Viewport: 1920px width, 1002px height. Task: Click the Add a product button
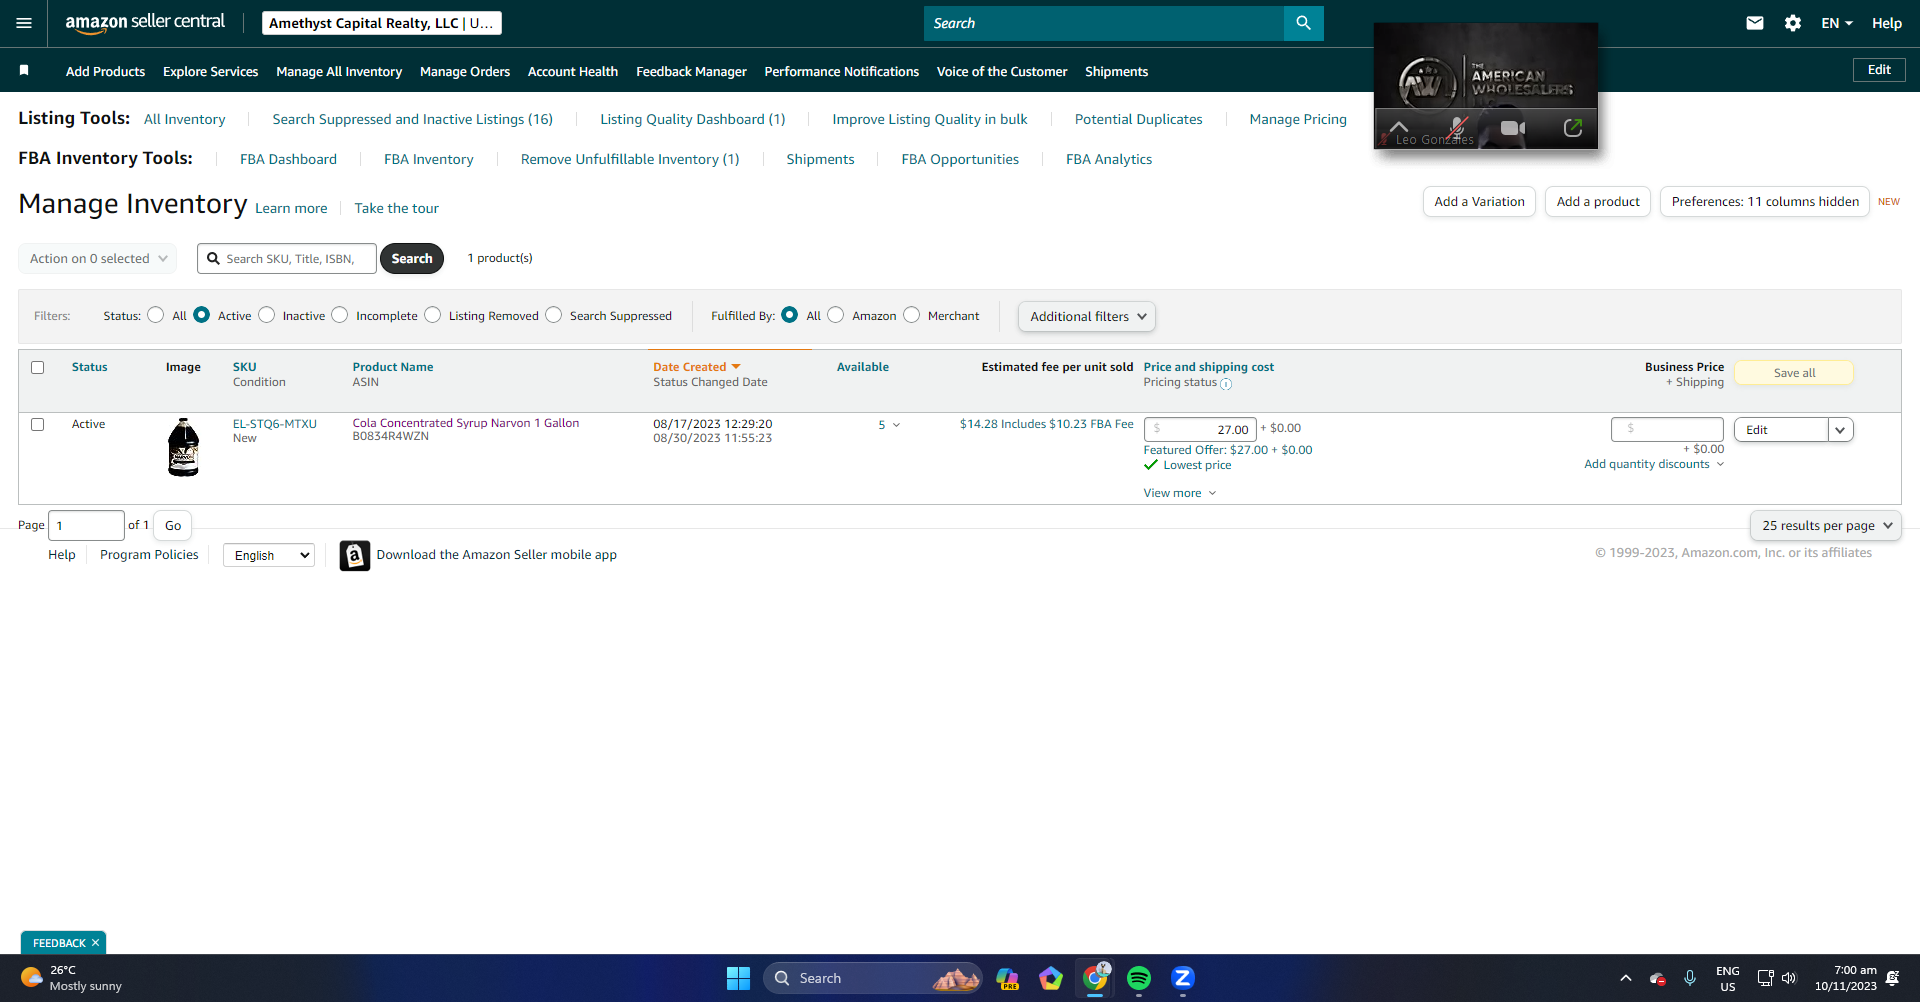1598,202
